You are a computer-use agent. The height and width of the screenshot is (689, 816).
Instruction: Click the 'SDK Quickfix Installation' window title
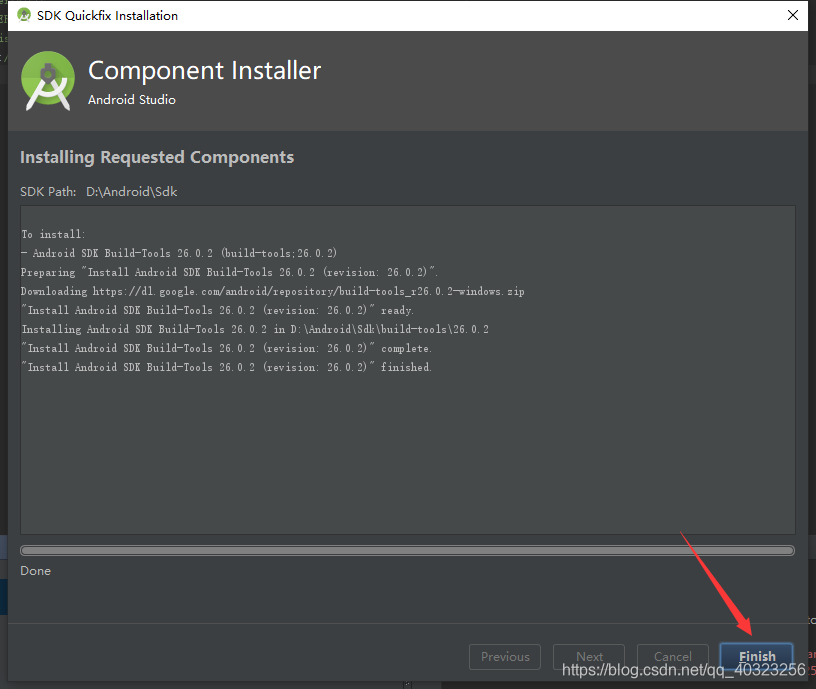point(107,16)
